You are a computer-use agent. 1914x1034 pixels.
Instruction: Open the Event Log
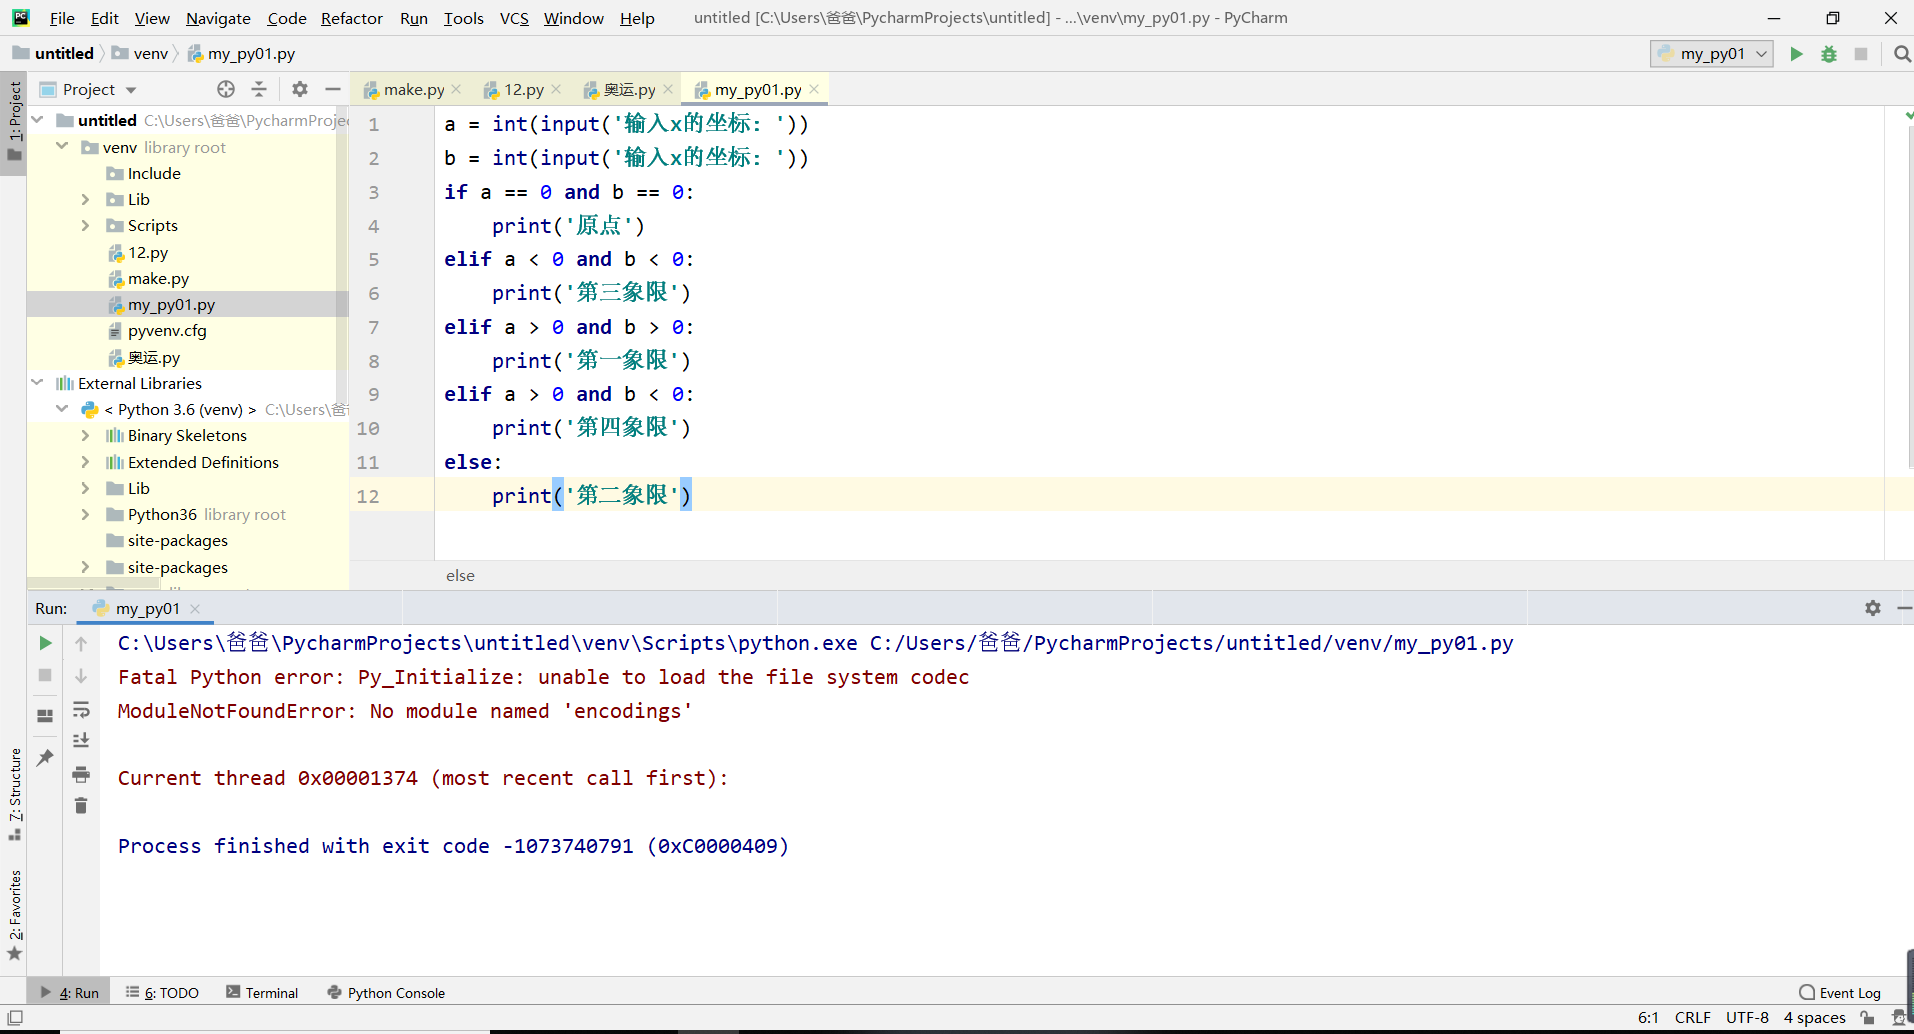point(1840,992)
